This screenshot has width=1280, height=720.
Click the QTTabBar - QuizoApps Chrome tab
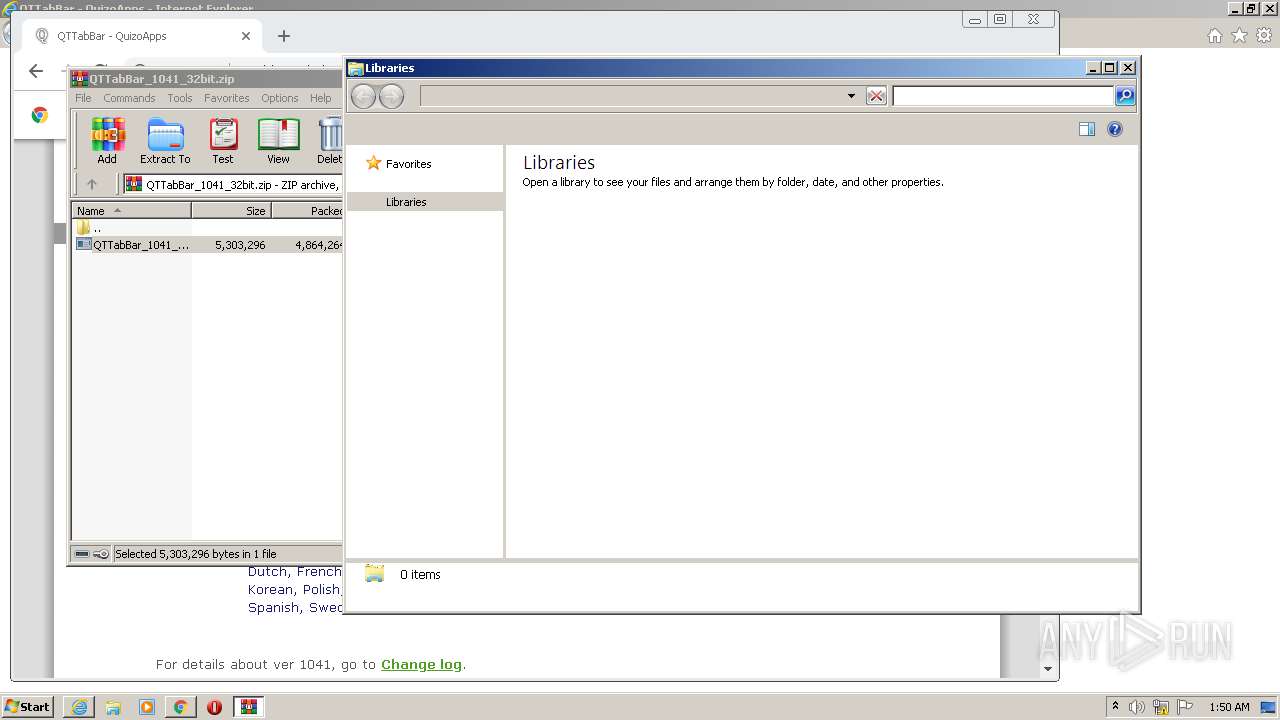point(140,36)
